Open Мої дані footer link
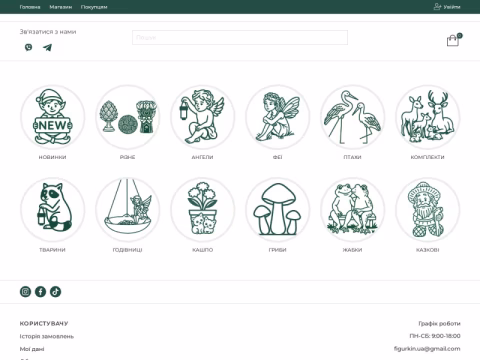This screenshot has width=480, height=360. (x=32, y=349)
